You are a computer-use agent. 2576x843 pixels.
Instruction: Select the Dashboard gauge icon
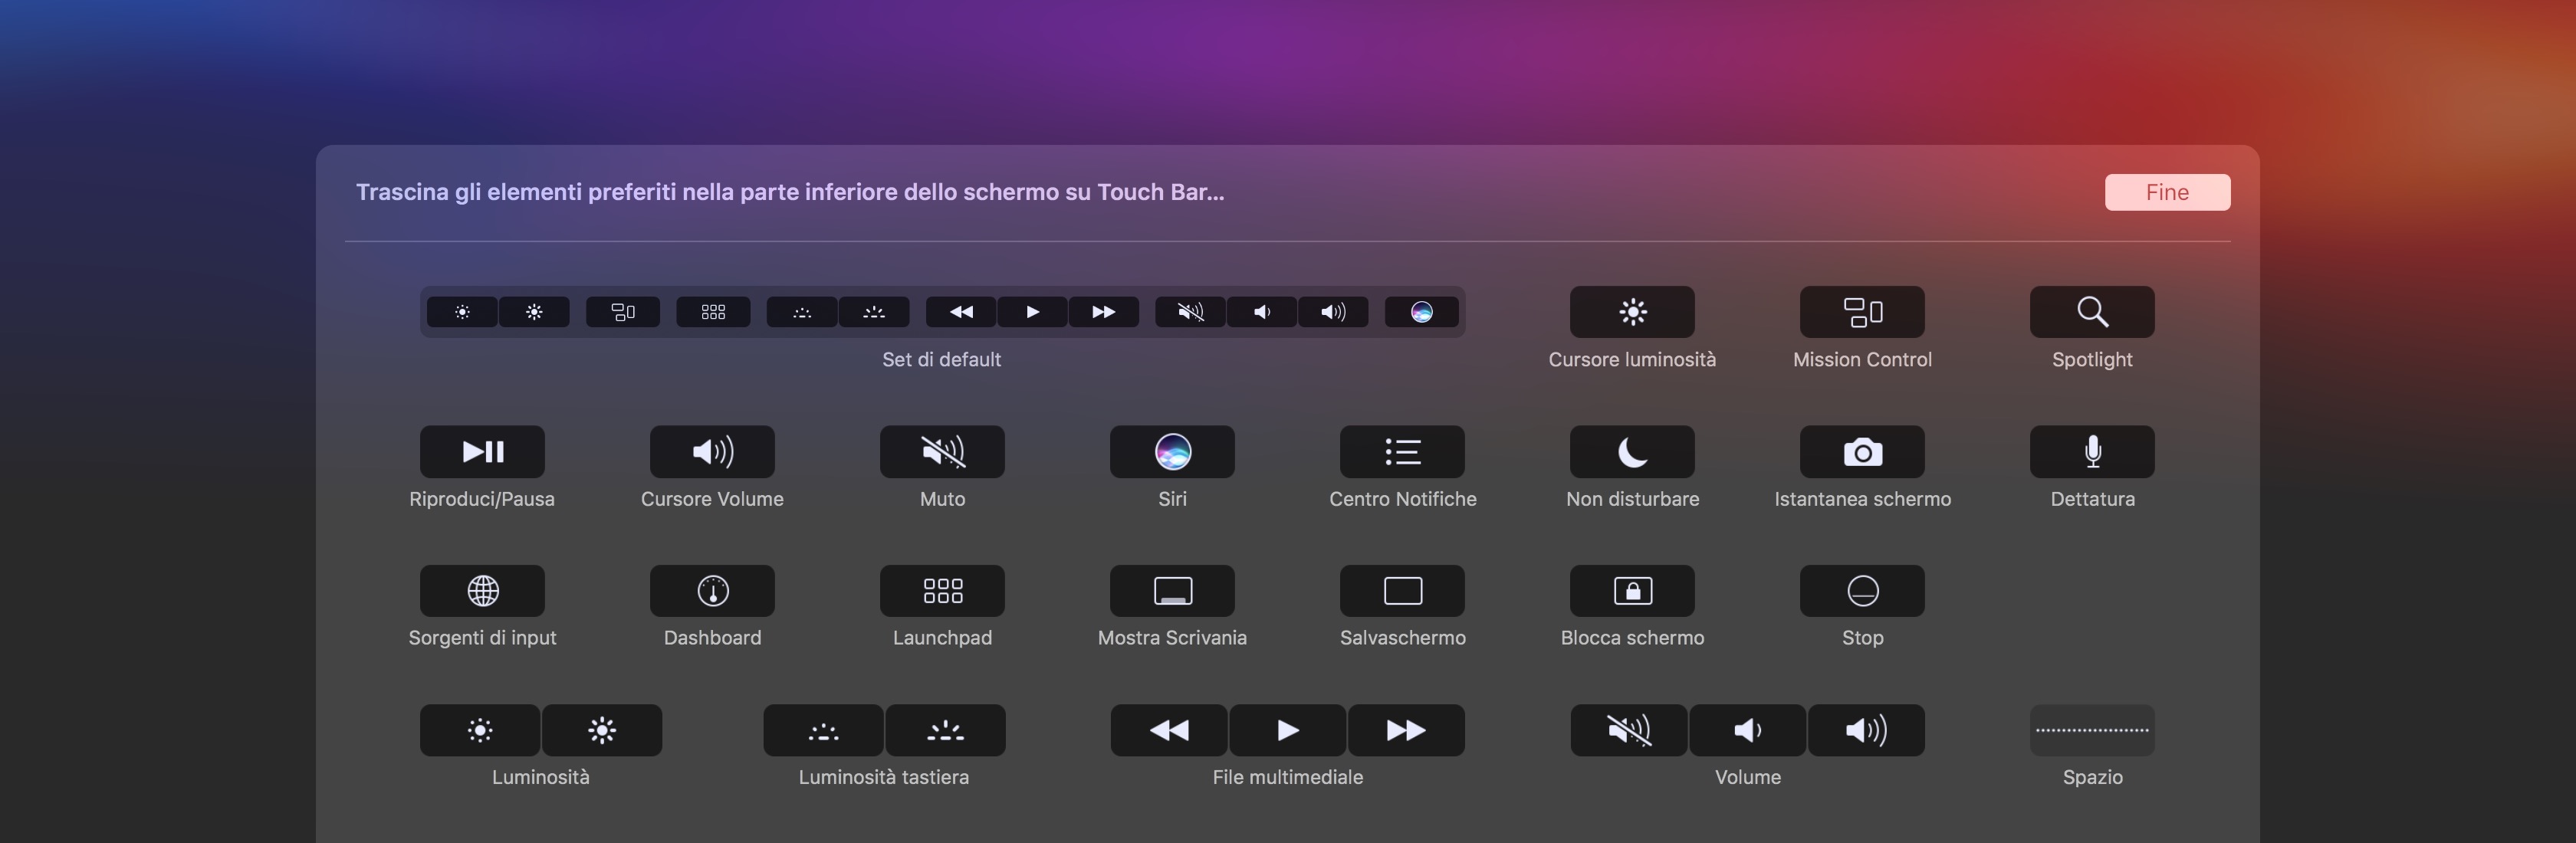point(712,591)
